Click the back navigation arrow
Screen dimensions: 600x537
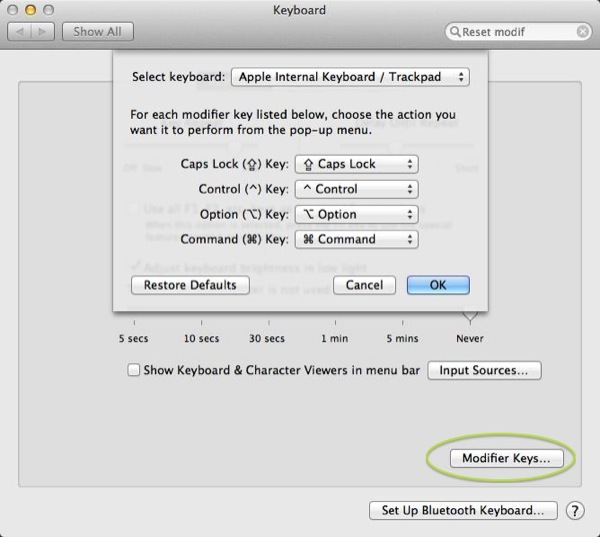tap(19, 31)
